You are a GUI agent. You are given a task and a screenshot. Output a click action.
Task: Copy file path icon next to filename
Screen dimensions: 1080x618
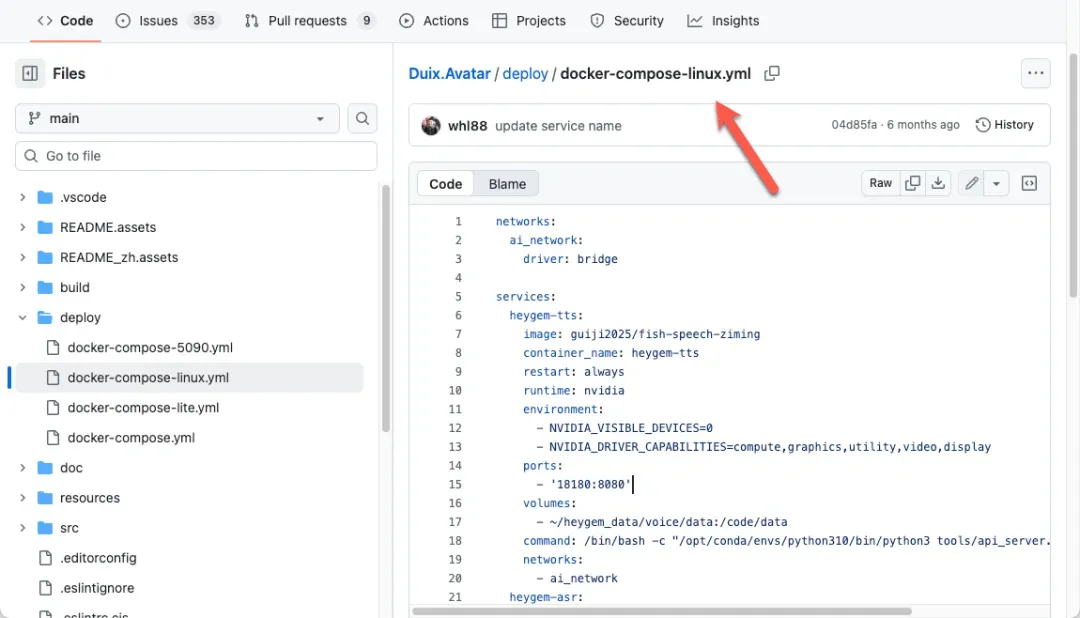pos(772,73)
